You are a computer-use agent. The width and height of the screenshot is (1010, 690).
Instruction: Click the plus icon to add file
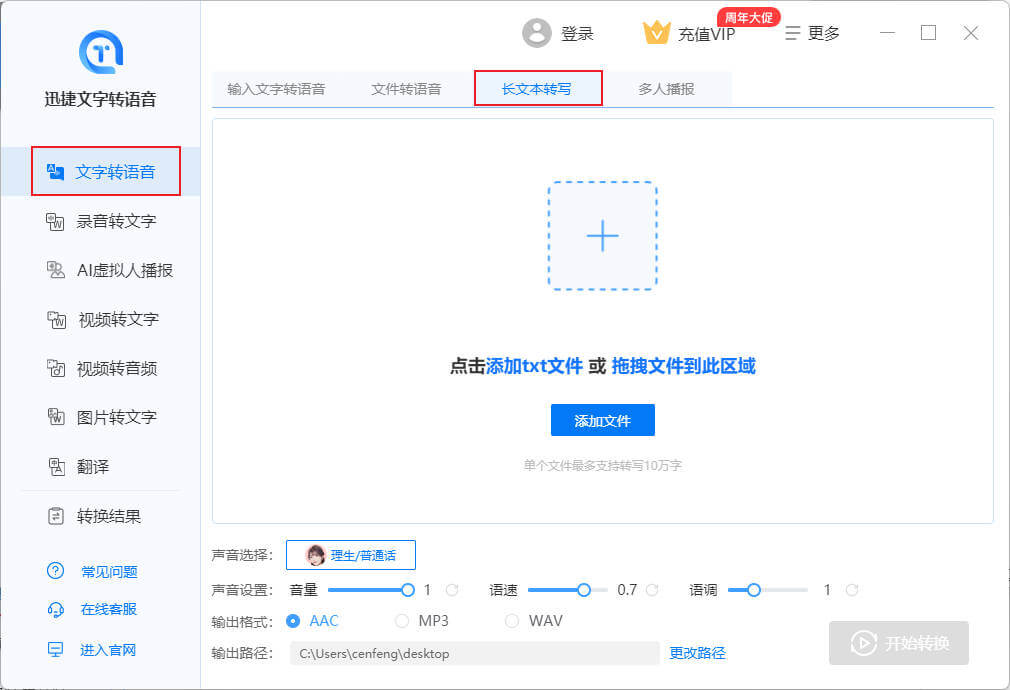(602, 236)
